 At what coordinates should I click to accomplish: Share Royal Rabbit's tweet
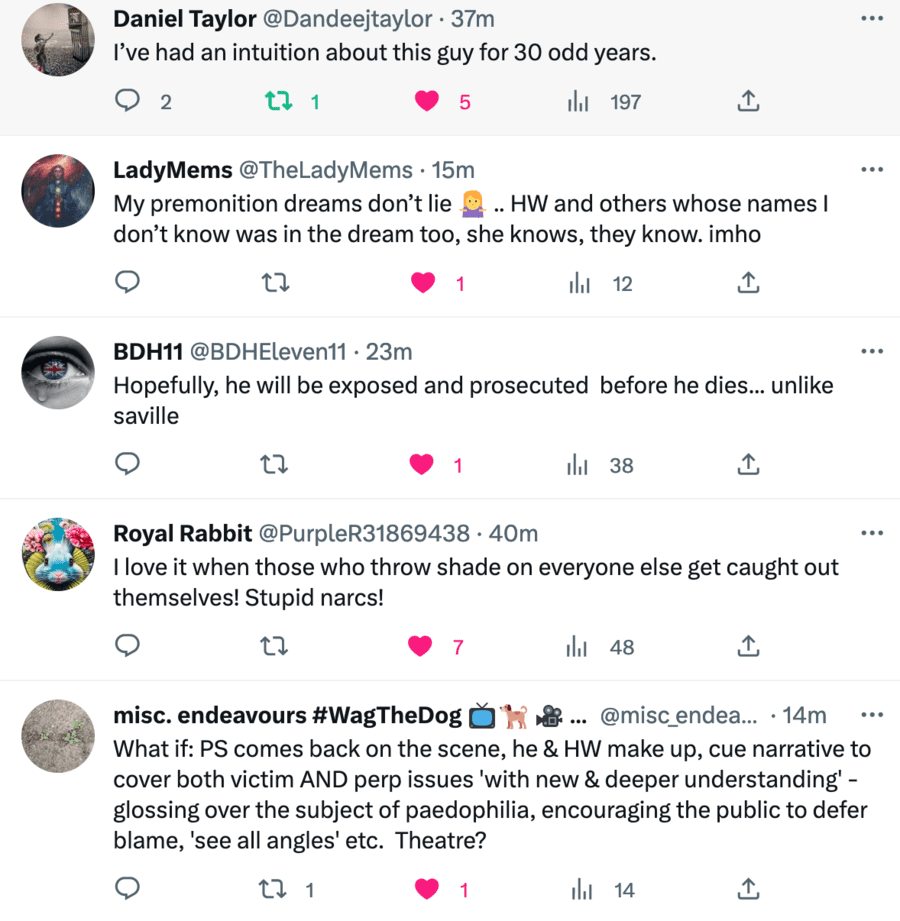tap(747, 646)
